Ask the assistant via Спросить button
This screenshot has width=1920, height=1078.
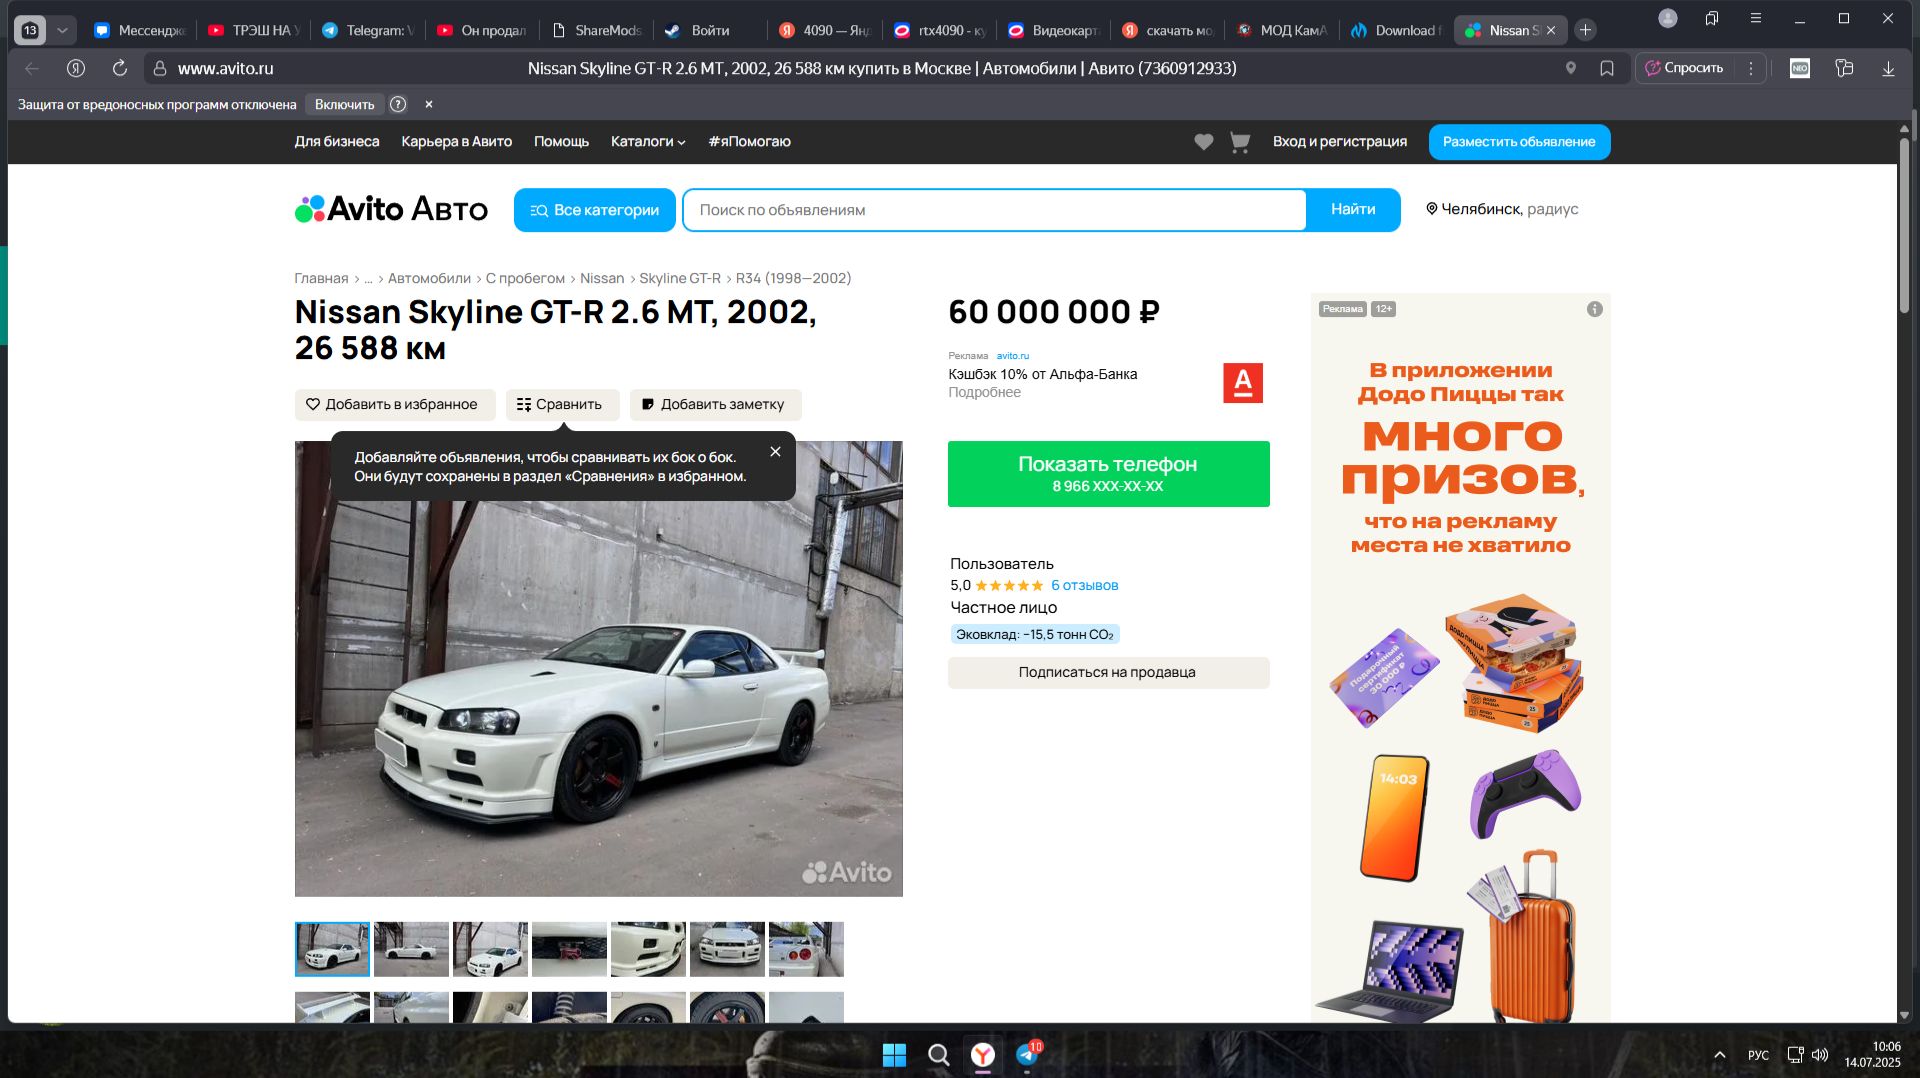tap(1685, 68)
